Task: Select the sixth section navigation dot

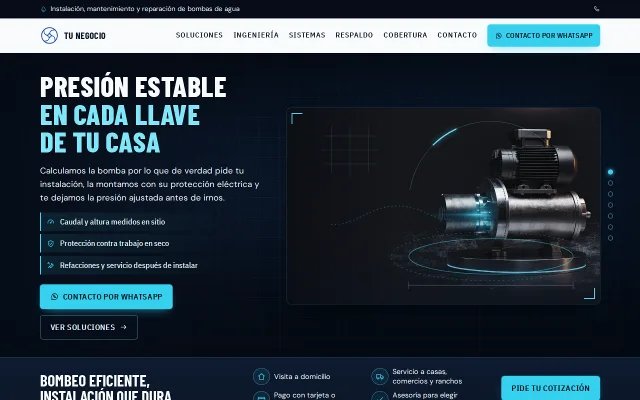Action: [611, 227]
